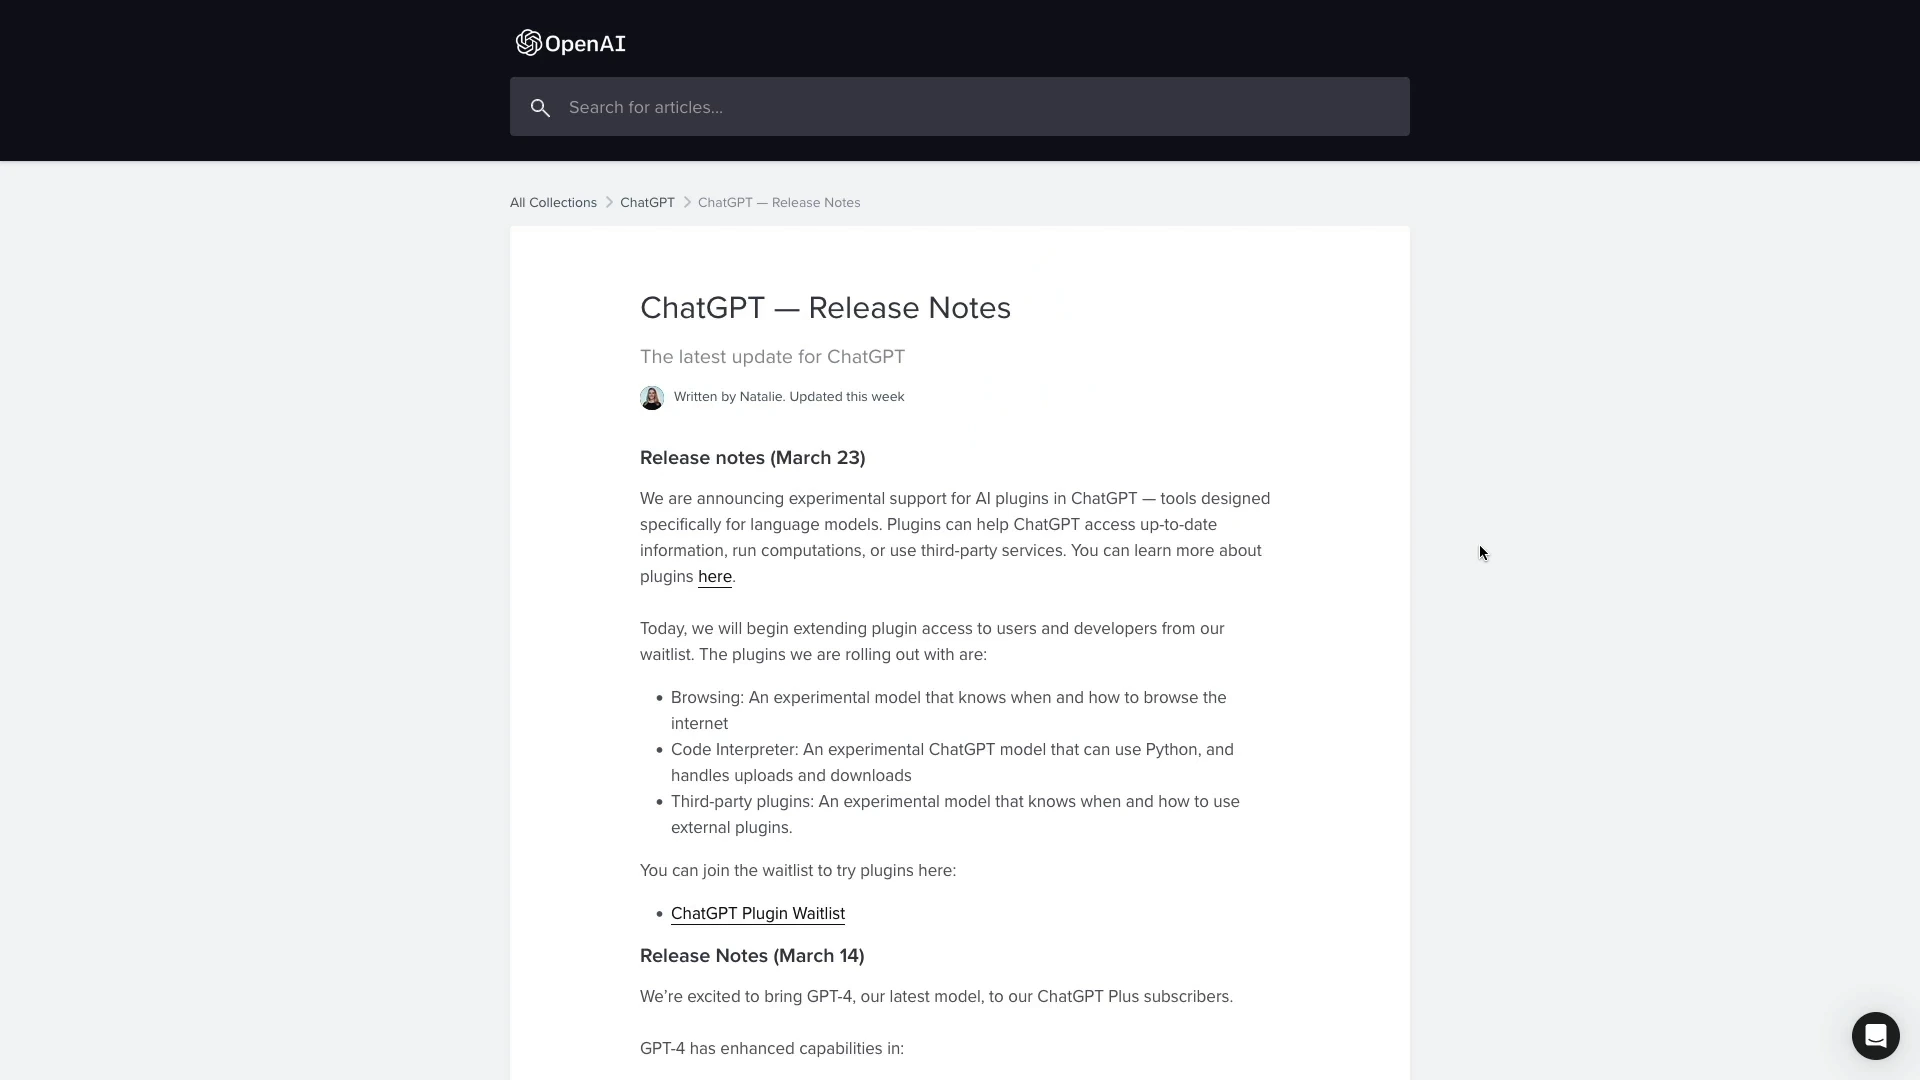Open the chat messenger launcher bubble

point(1875,1035)
